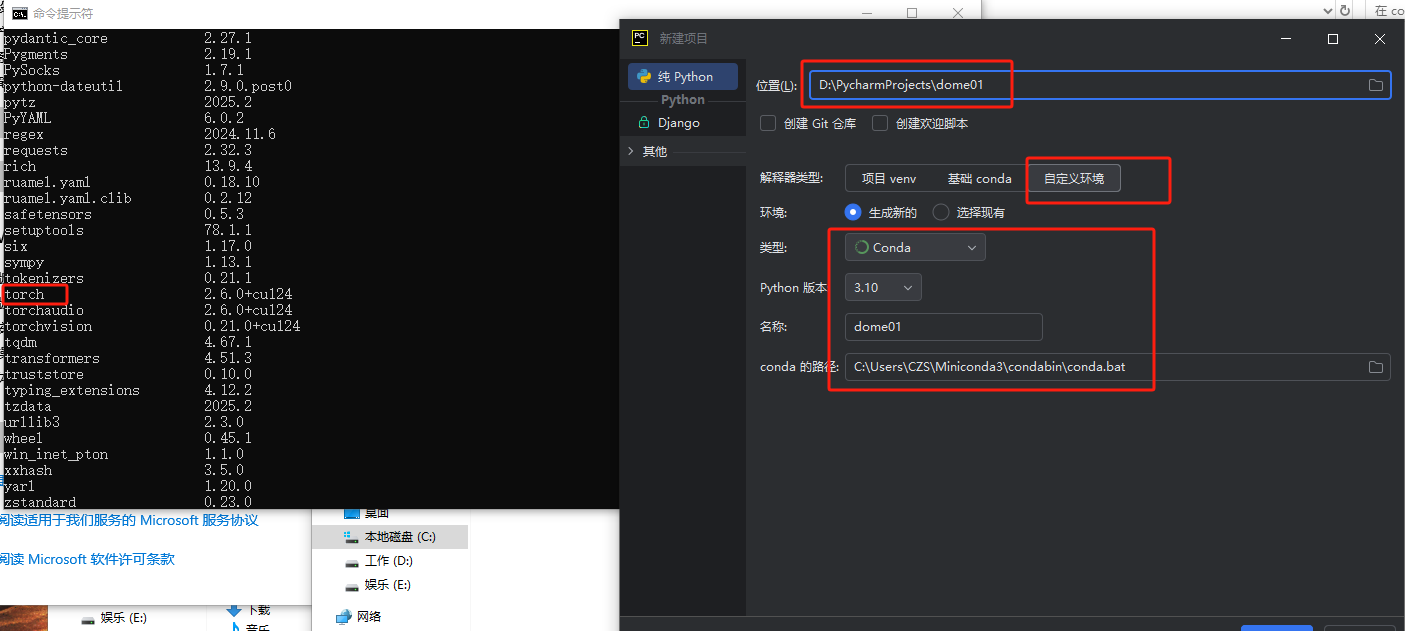The image size is (1405, 631).
Task: Open folder browser for conda path field
Action: point(1376,367)
